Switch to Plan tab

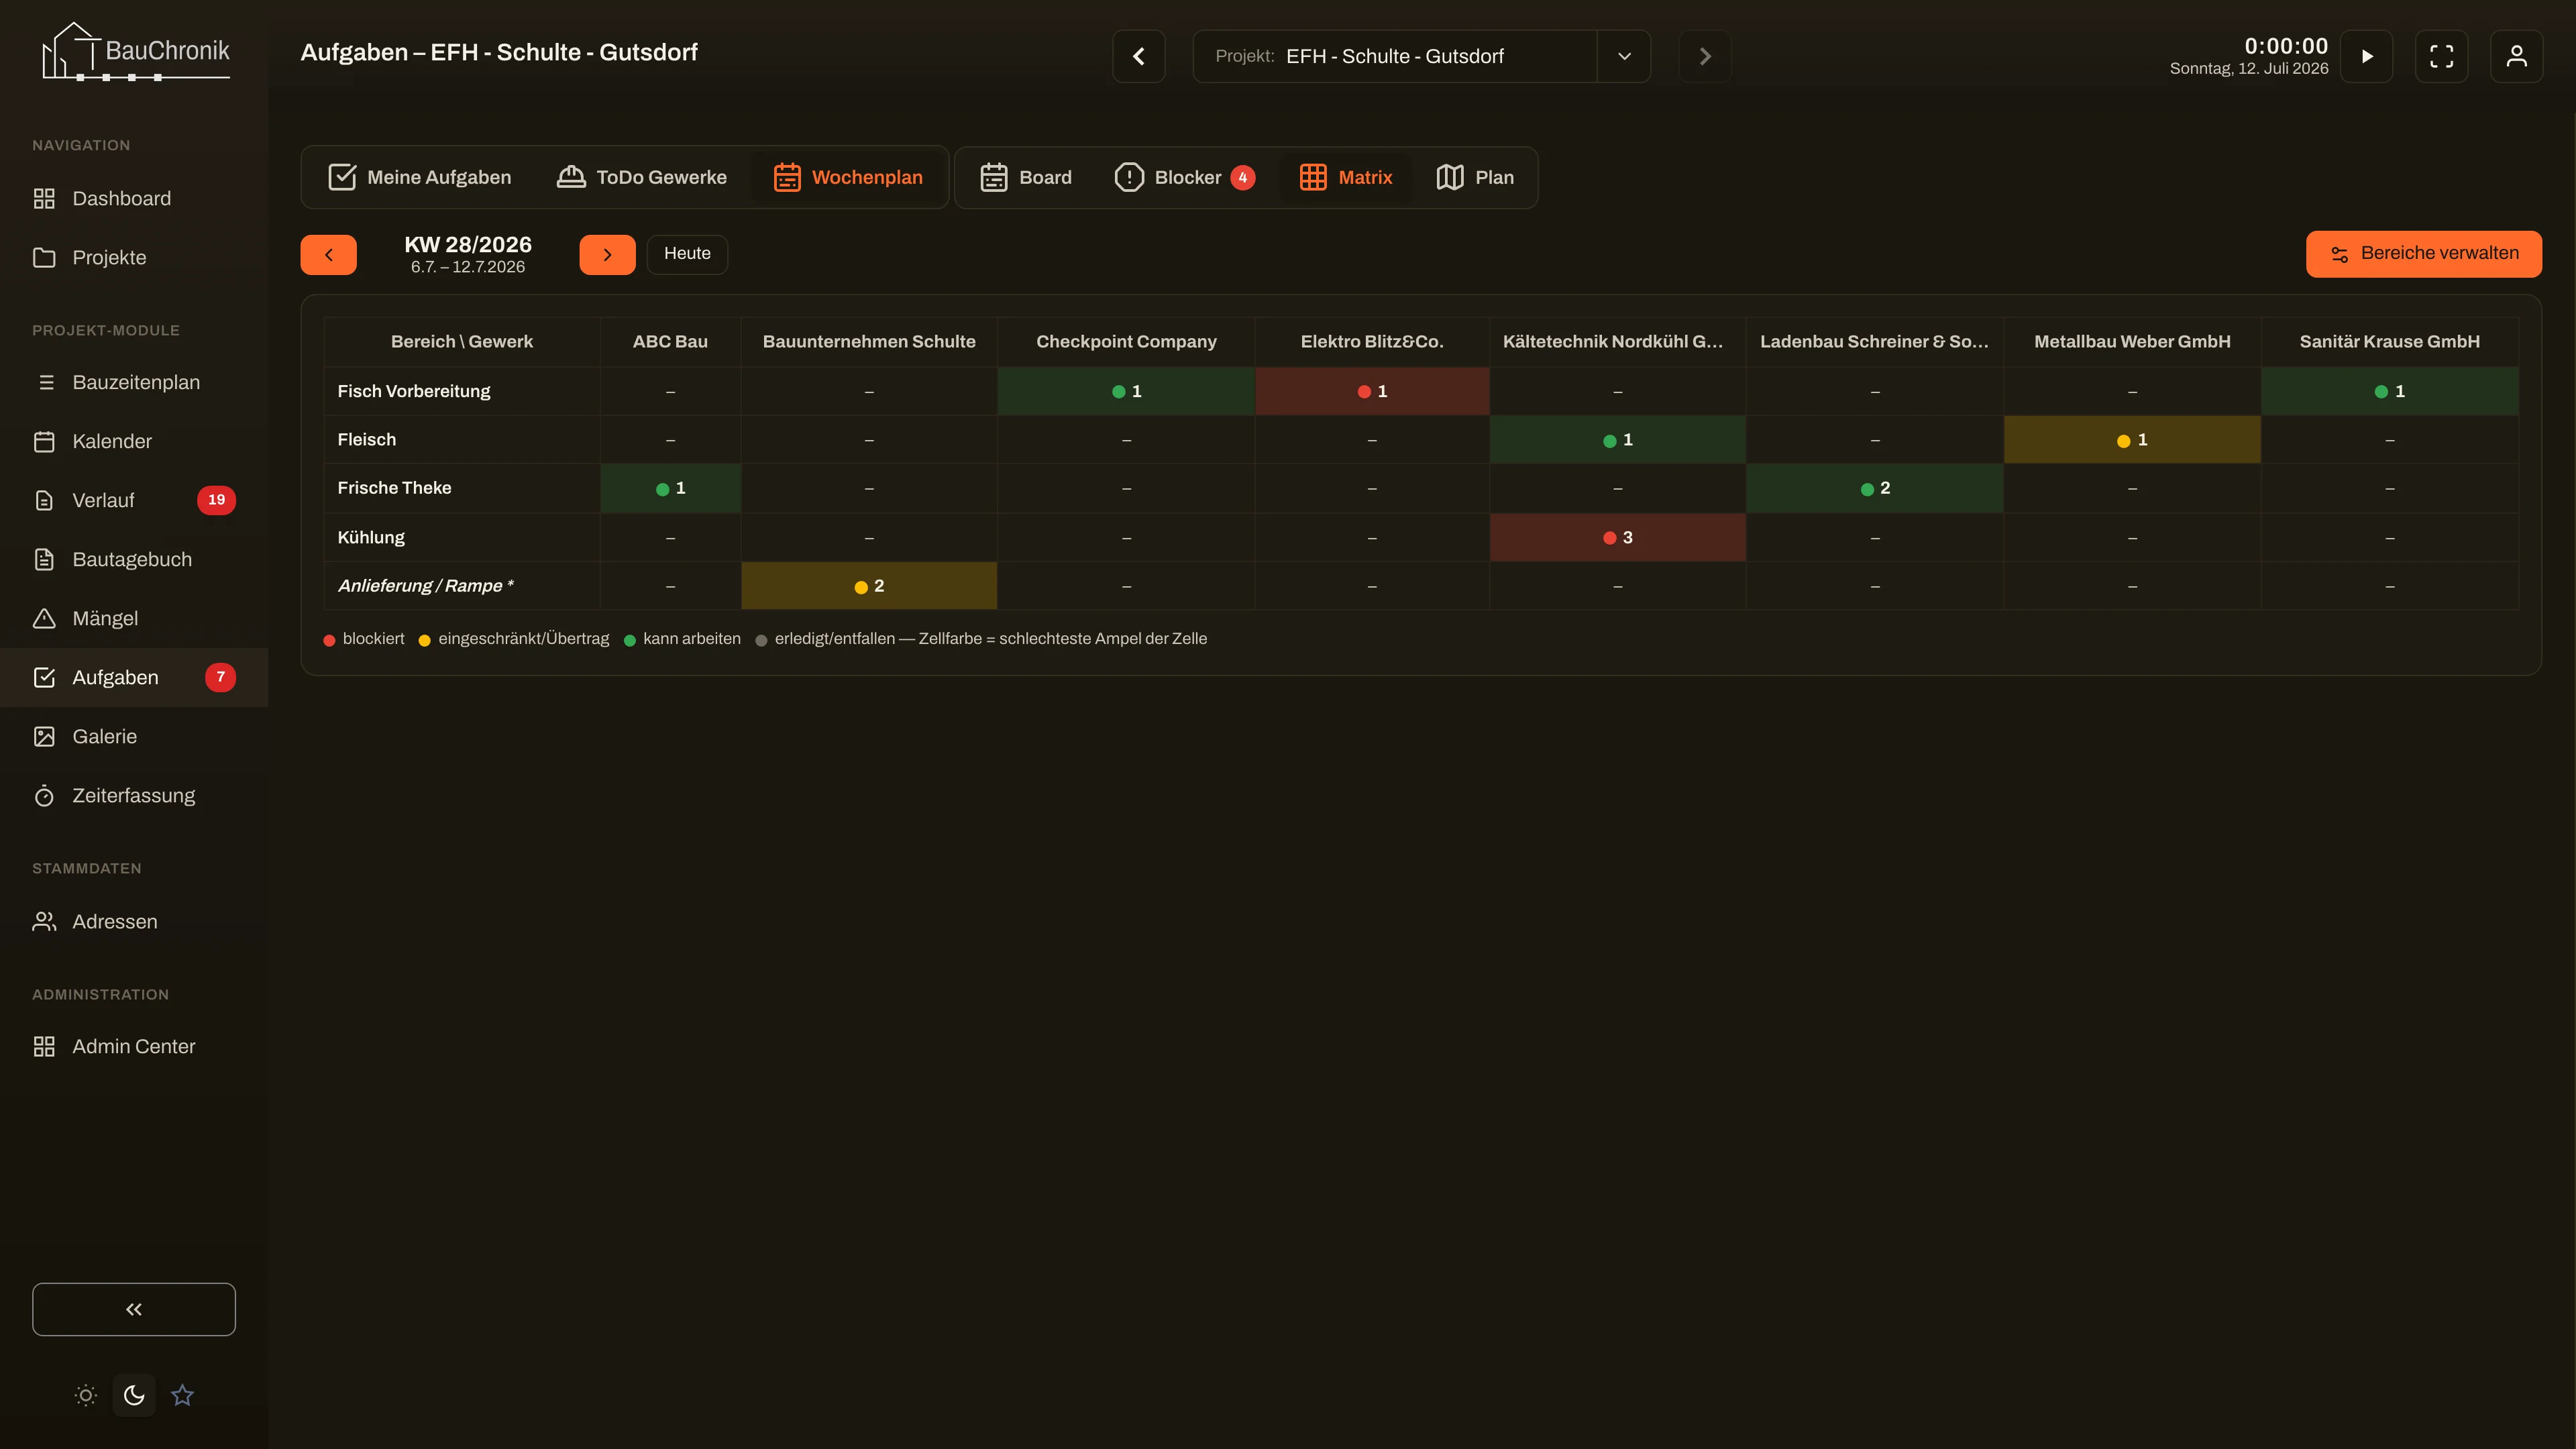click(x=1475, y=177)
